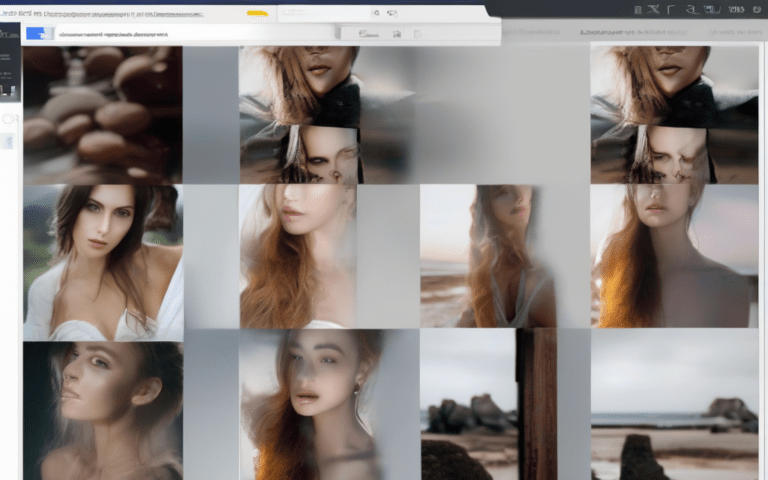
Task: Select the middle-row blonde woman close-up
Action: click(x=298, y=257)
